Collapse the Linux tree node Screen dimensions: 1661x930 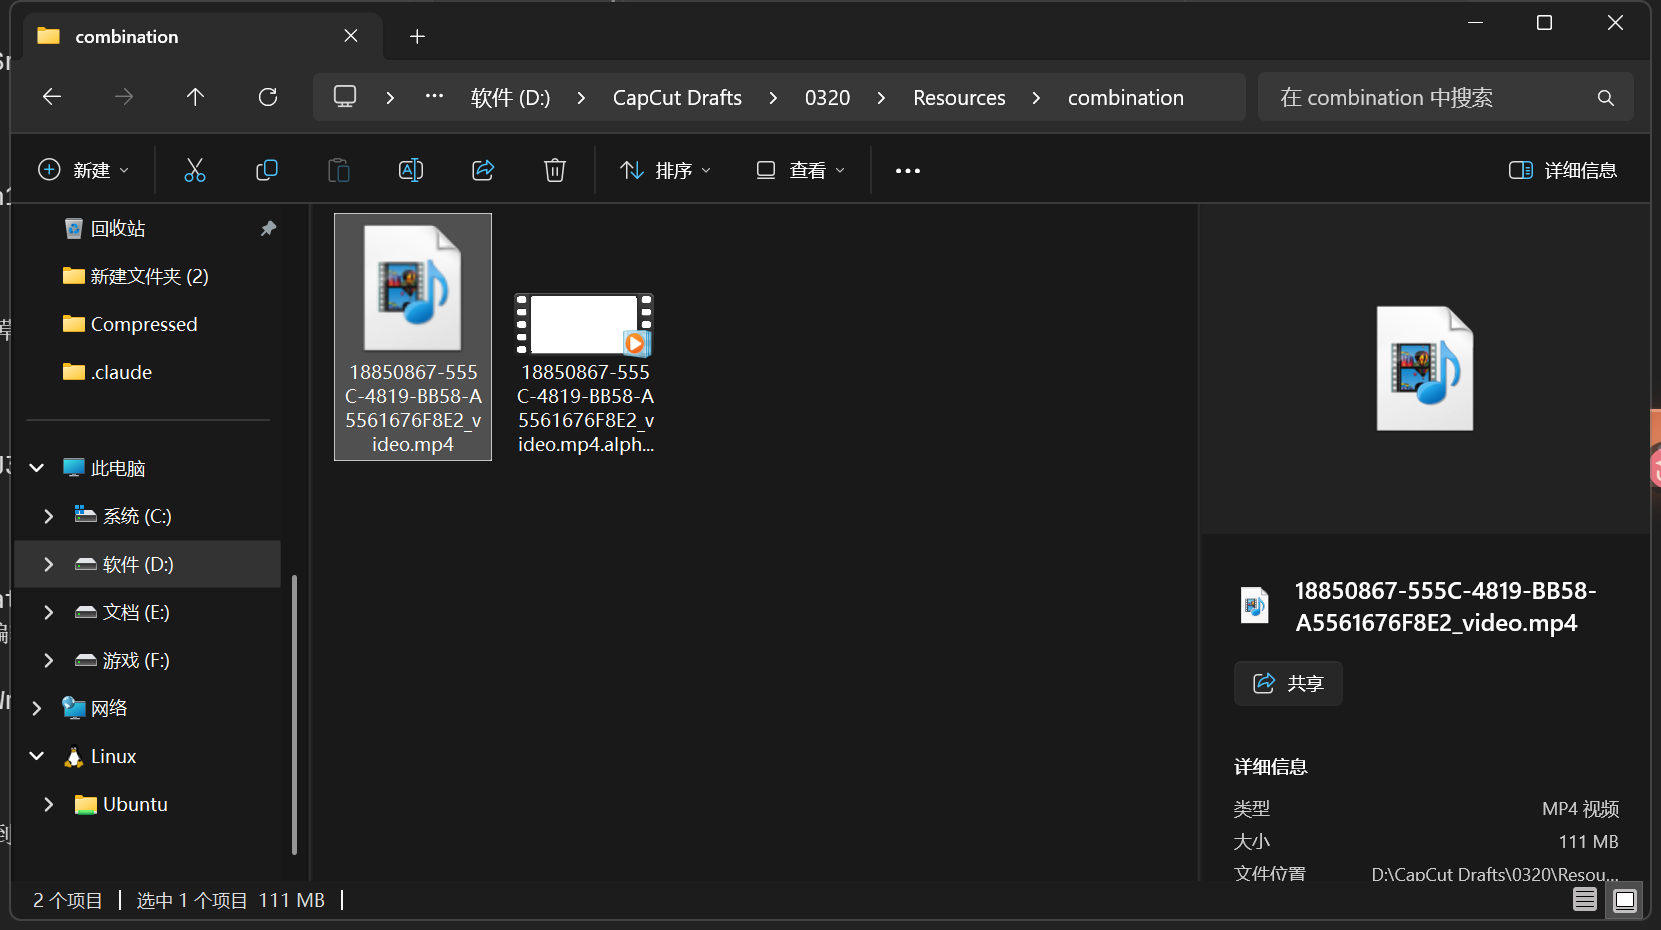click(37, 756)
